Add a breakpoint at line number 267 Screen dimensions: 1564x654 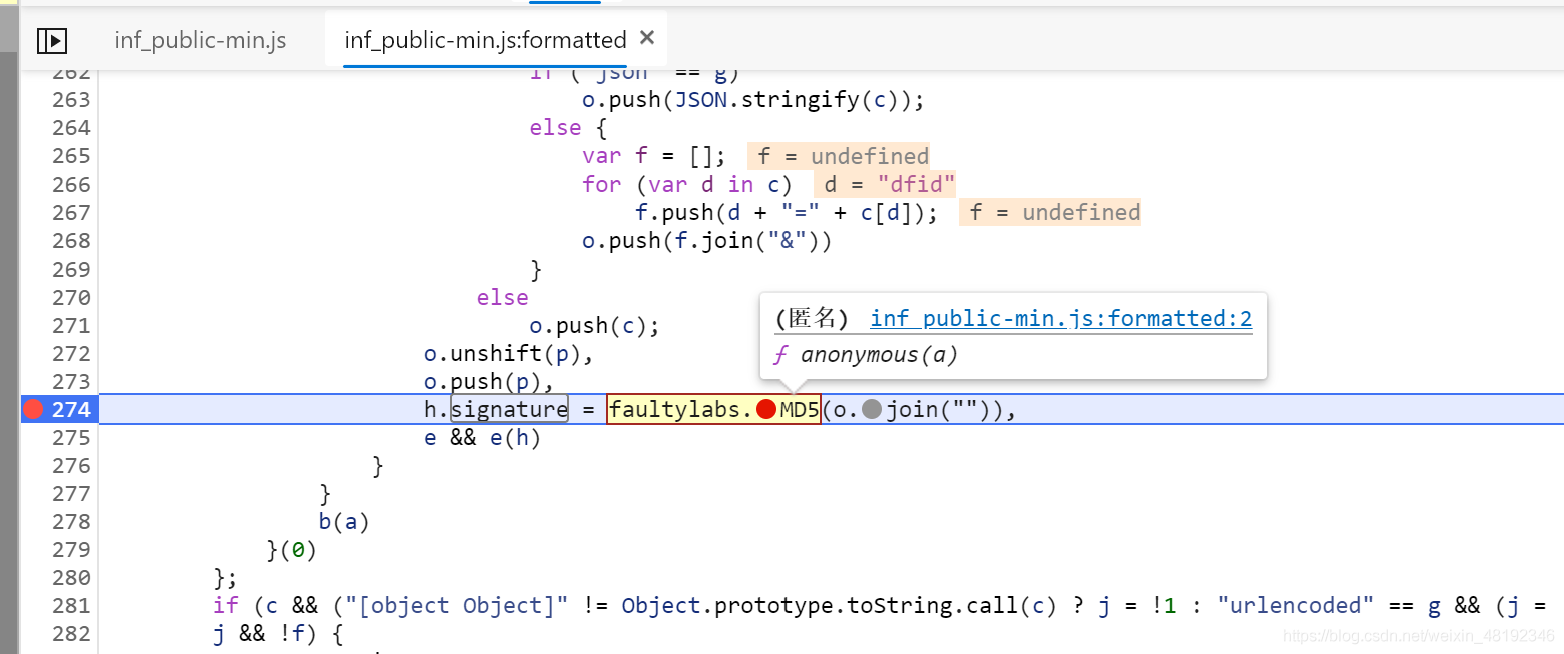coord(70,212)
